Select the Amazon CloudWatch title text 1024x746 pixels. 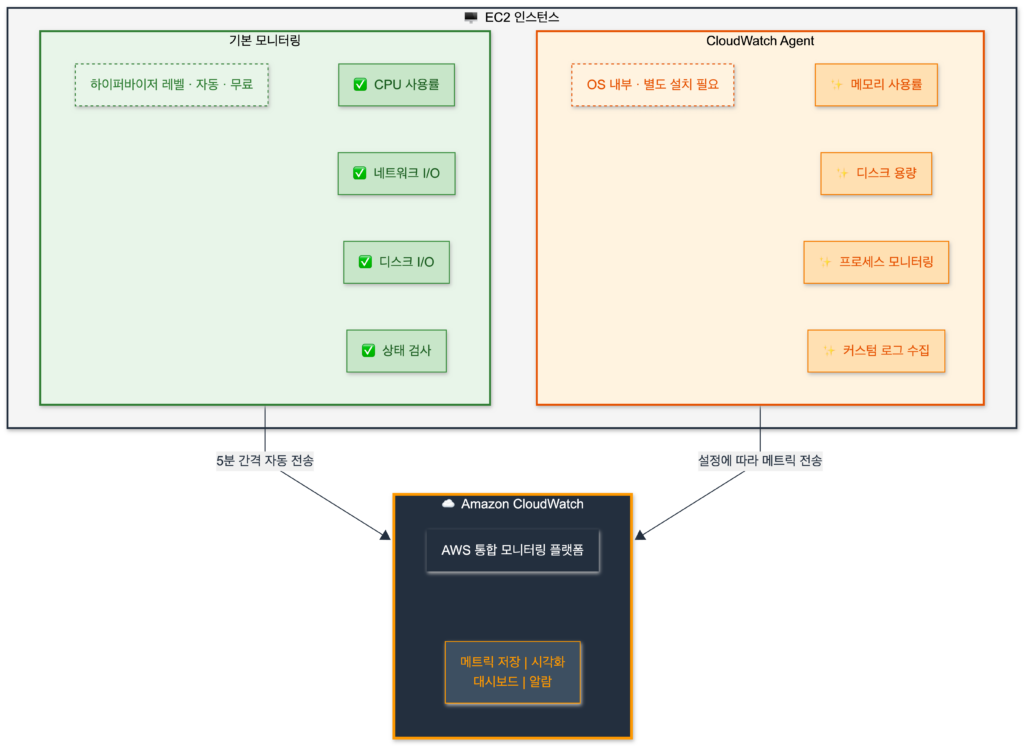click(522, 504)
